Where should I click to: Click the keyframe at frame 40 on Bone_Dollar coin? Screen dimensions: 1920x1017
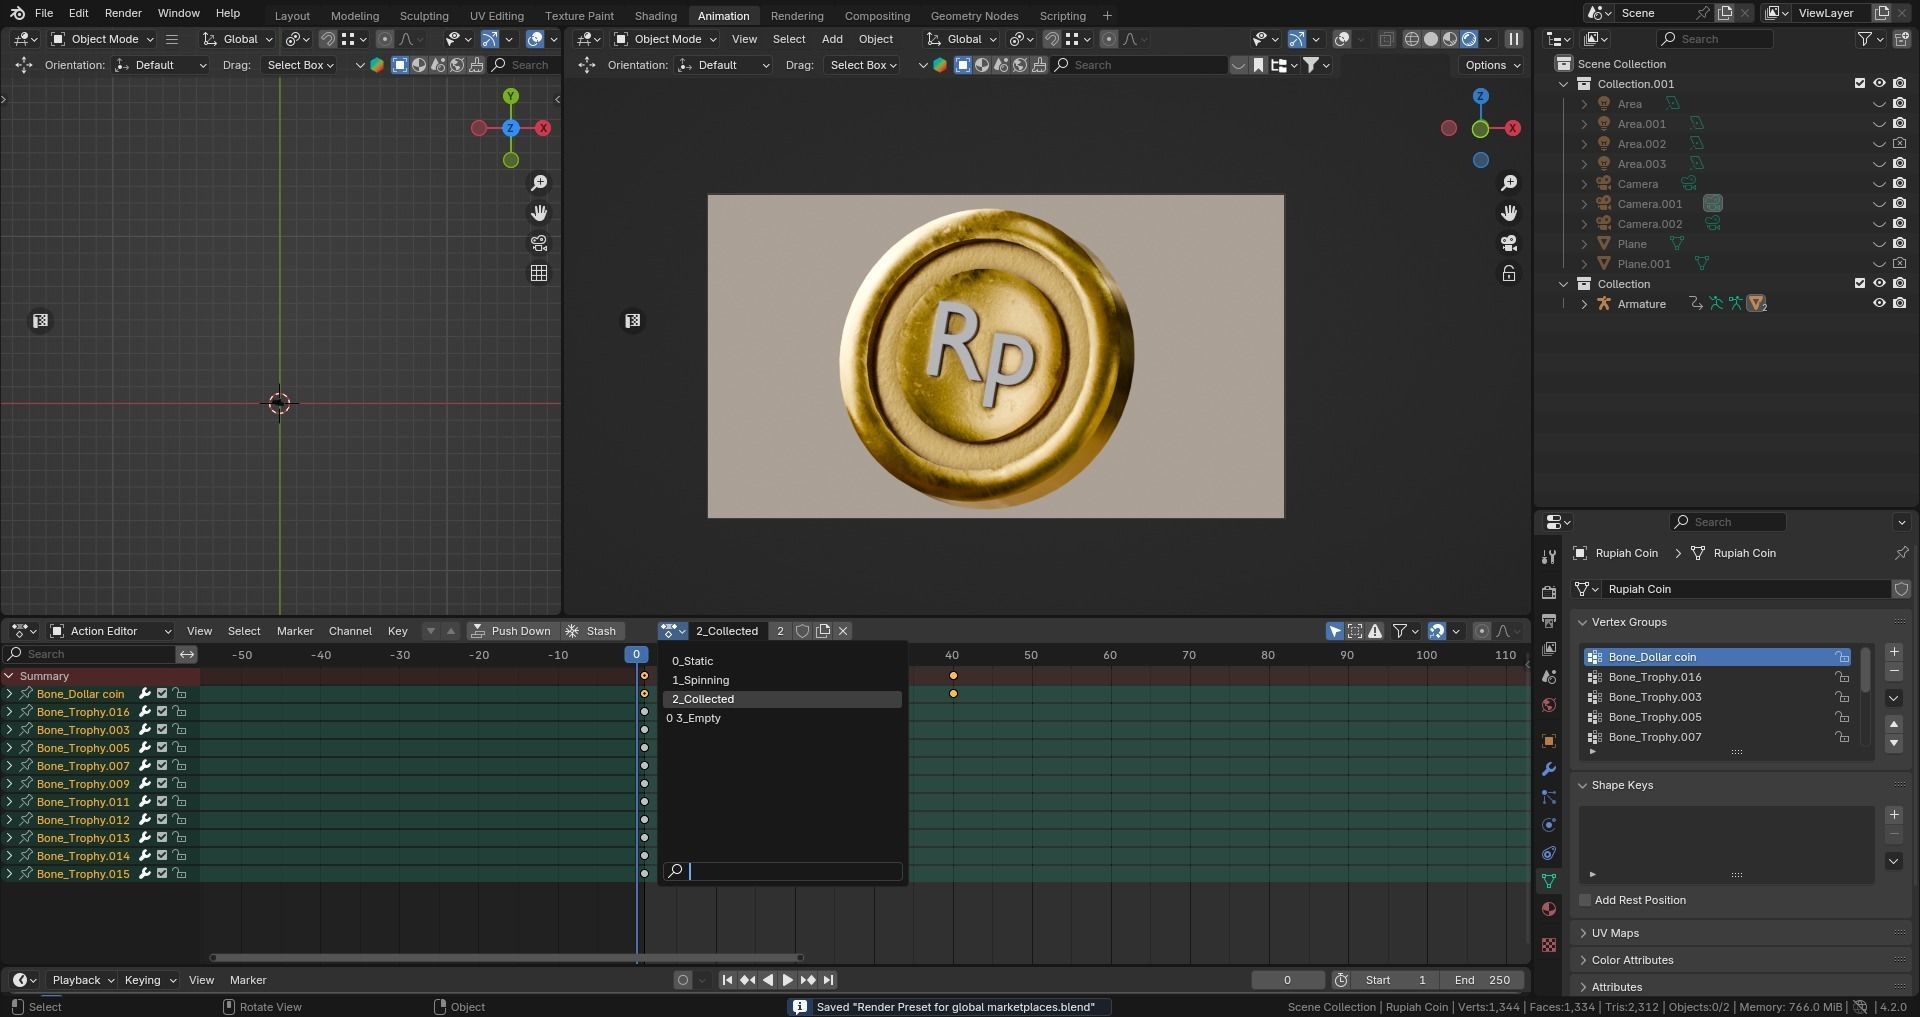[953, 694]
